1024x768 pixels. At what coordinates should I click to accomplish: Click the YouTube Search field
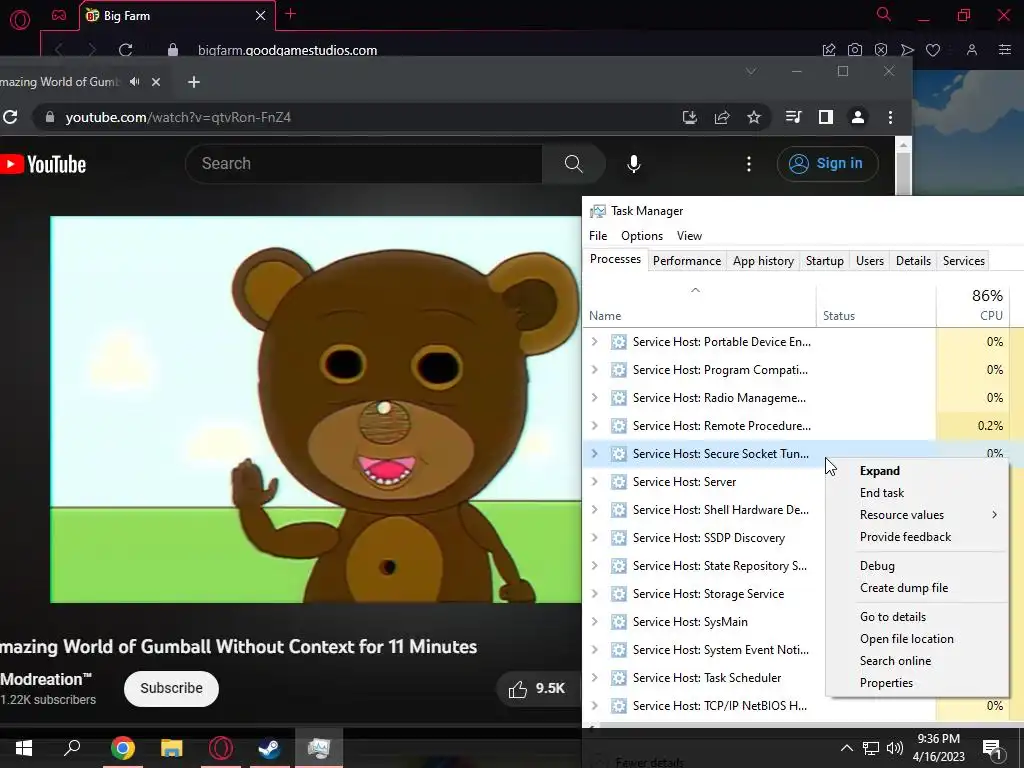[x=364, y=163]
